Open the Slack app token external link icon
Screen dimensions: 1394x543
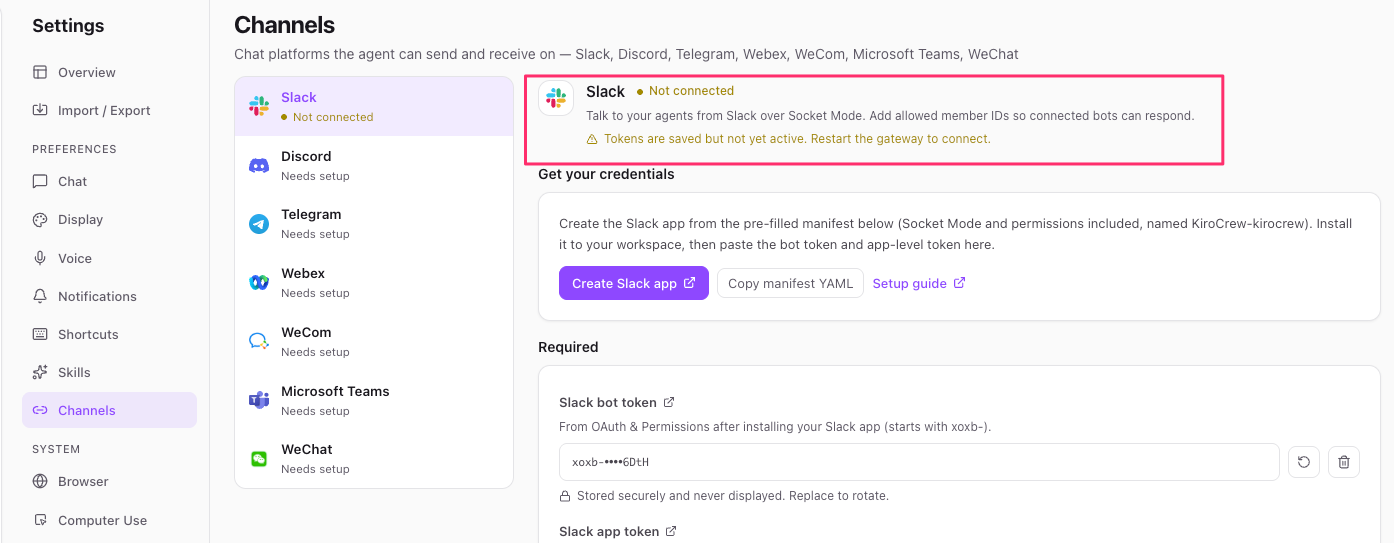pyautogui.click(x=671, y=531)
